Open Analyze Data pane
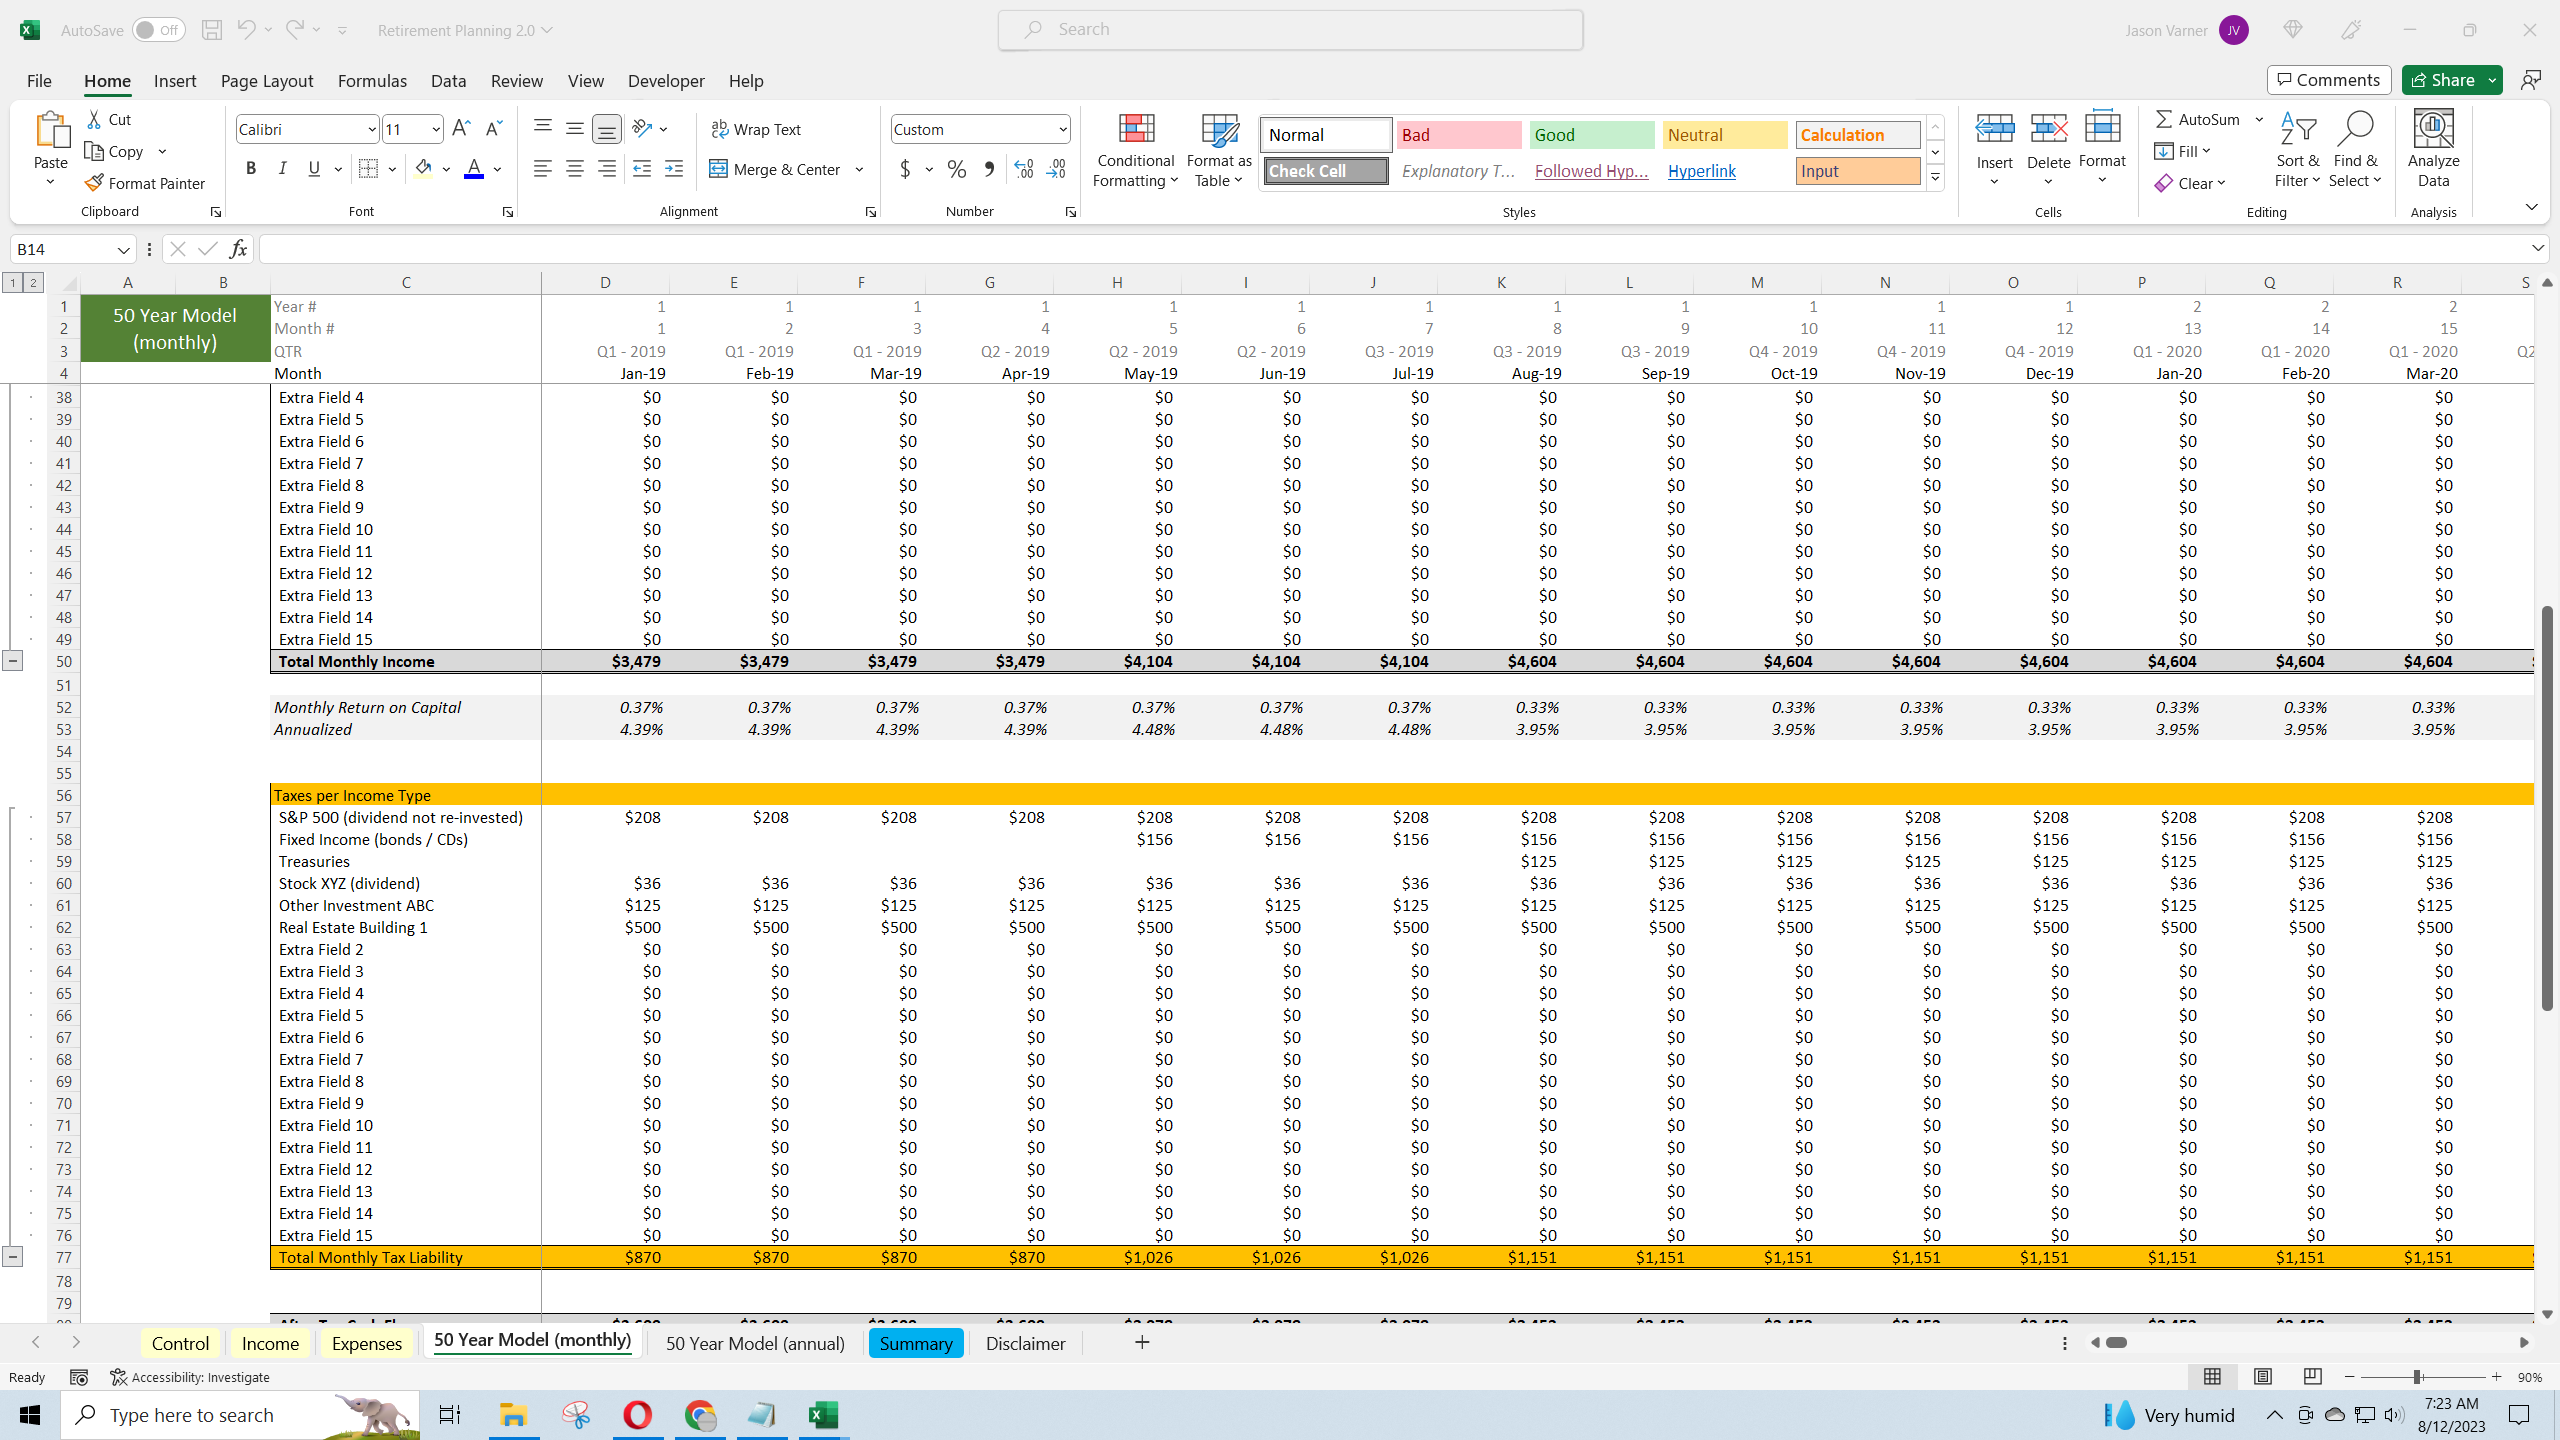 coord(2432,148)
